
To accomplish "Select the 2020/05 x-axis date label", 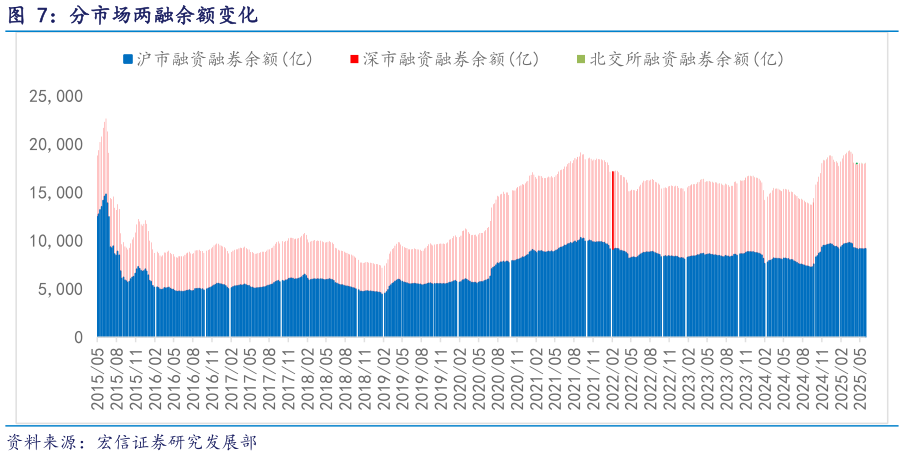I will [480, 378].
